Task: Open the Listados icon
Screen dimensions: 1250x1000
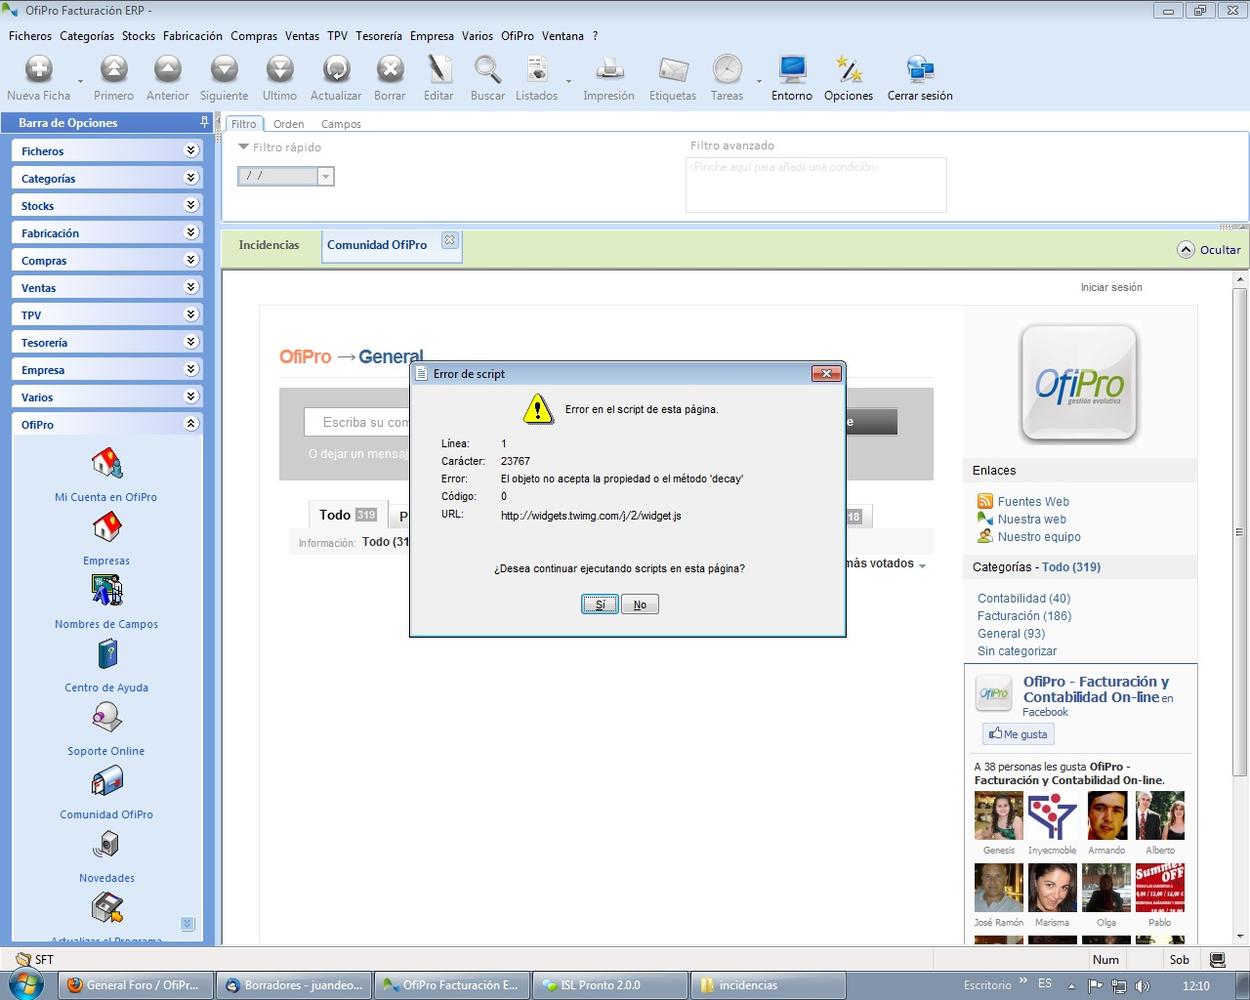Action: [537, 69]
